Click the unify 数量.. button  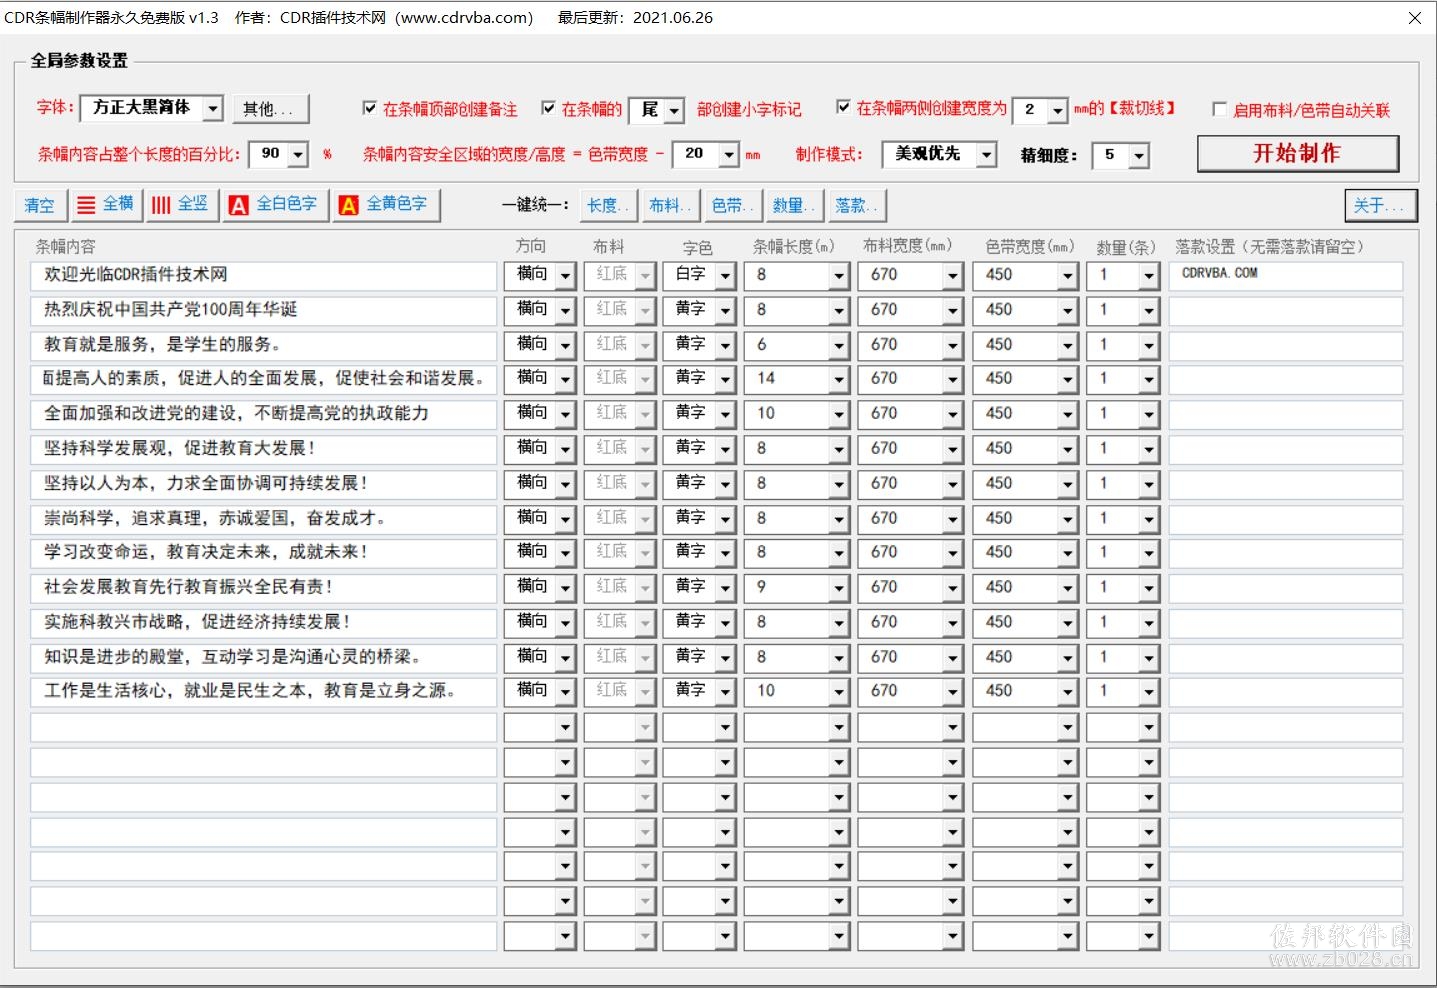[x=793, y=205]
